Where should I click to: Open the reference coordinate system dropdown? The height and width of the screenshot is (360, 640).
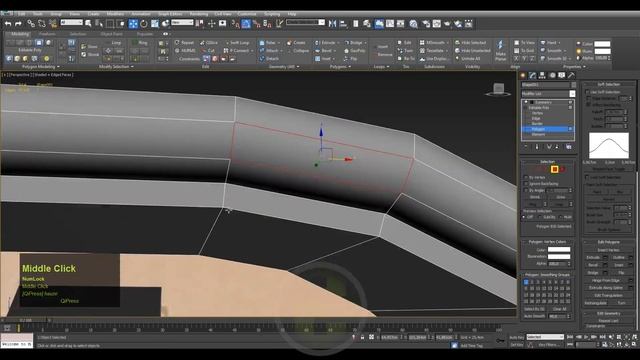click(182, 23)
